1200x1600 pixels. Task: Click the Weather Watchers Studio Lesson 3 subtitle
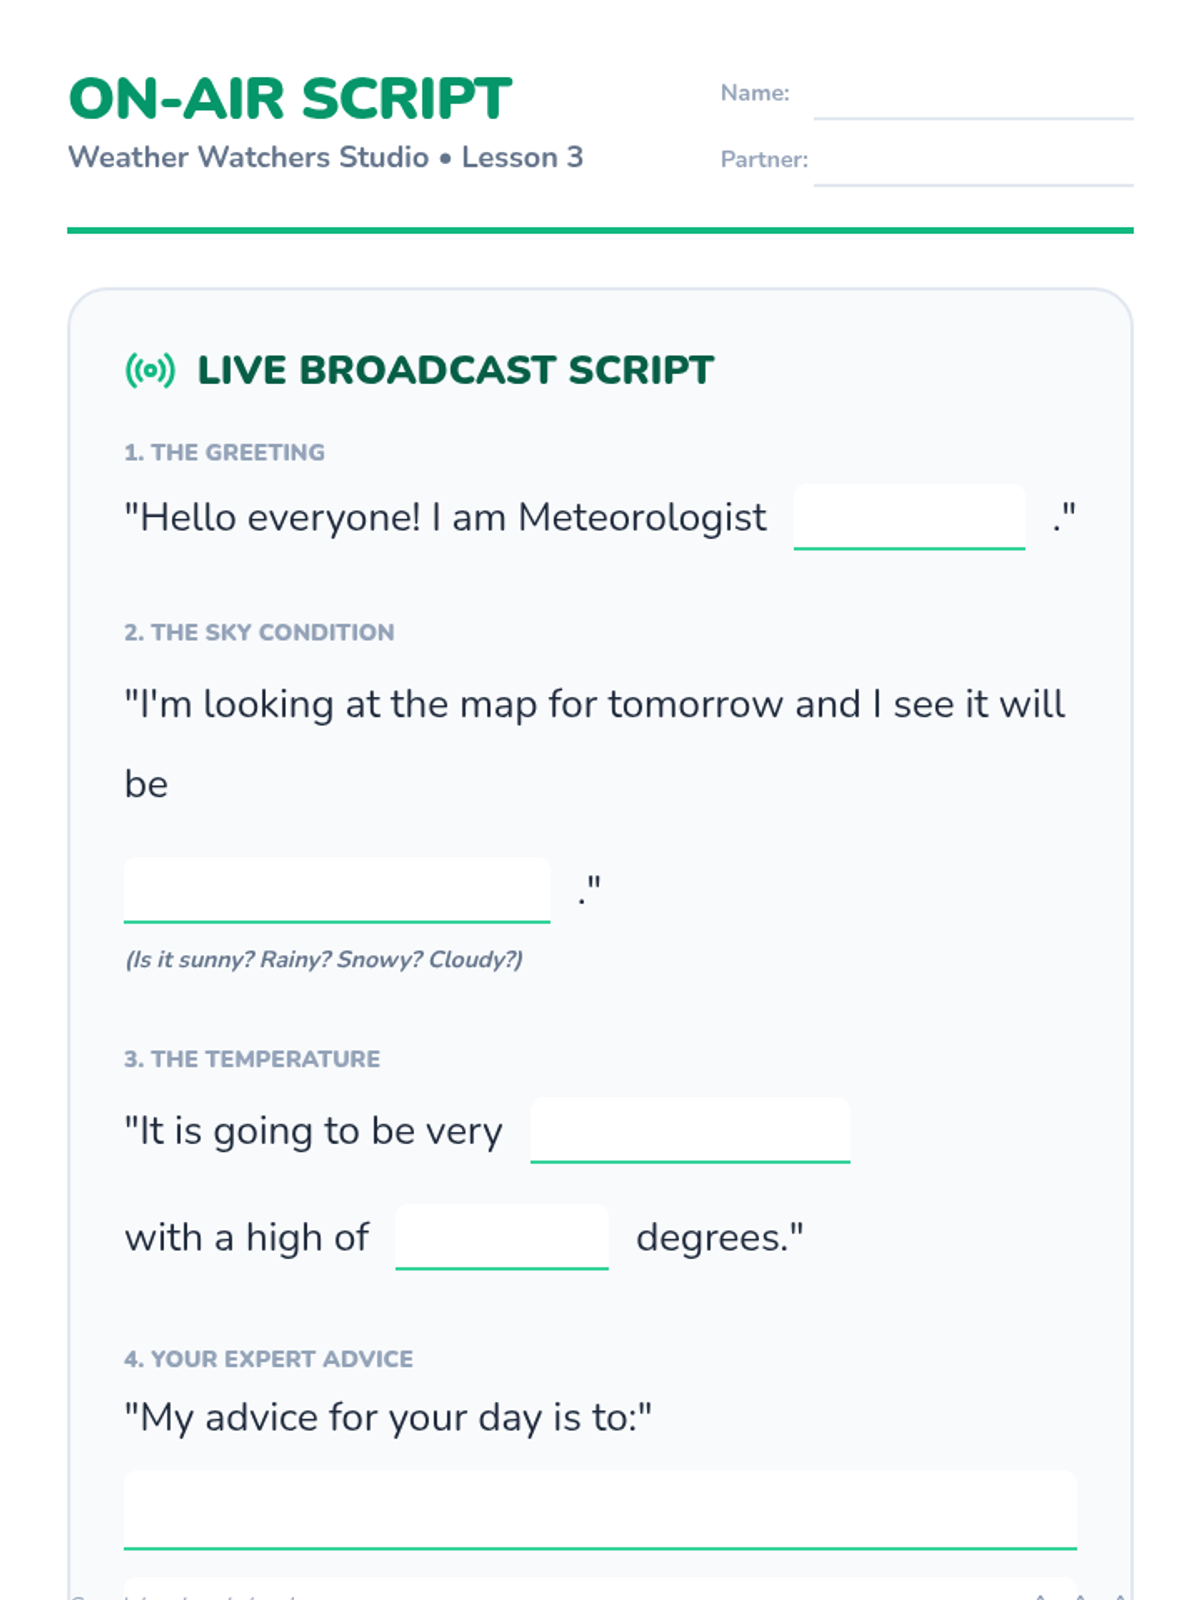tap(325, 157)
